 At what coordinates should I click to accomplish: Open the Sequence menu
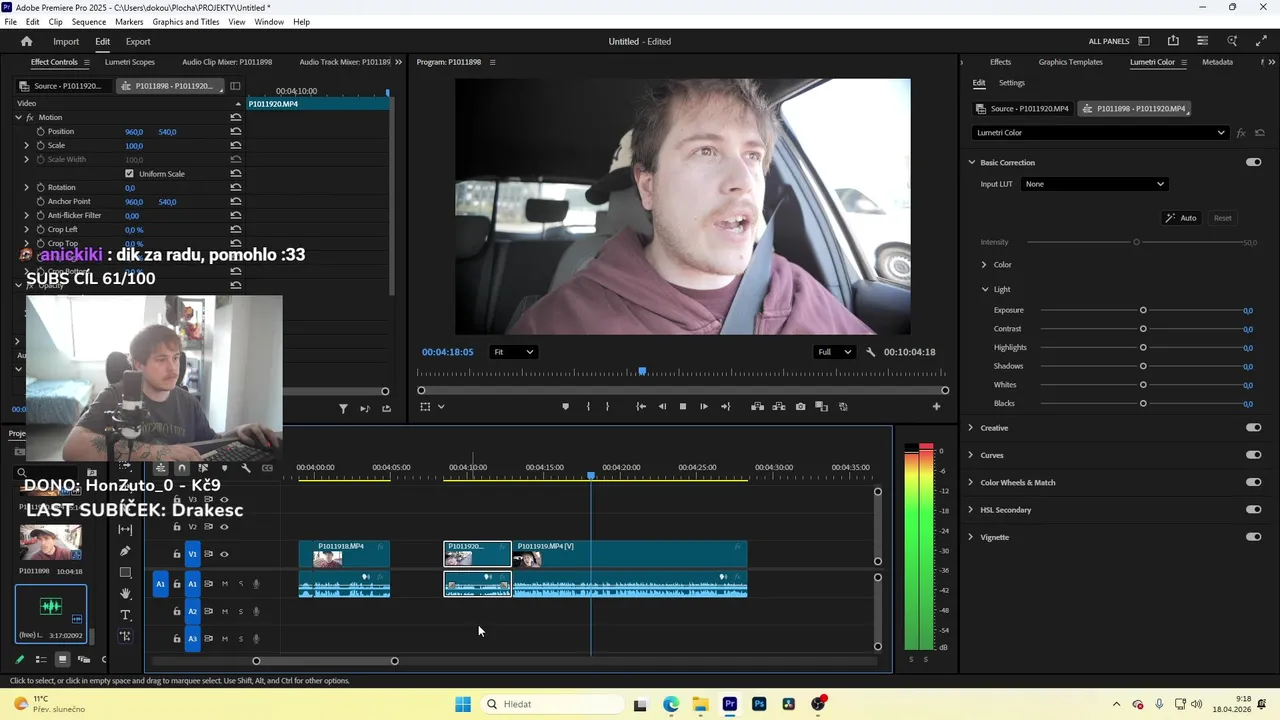tap(89, 22)
